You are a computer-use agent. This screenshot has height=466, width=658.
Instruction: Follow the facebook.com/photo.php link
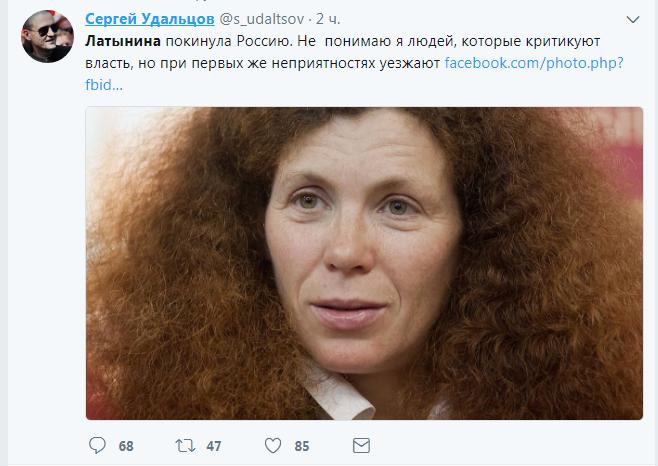tap(534, 63)
